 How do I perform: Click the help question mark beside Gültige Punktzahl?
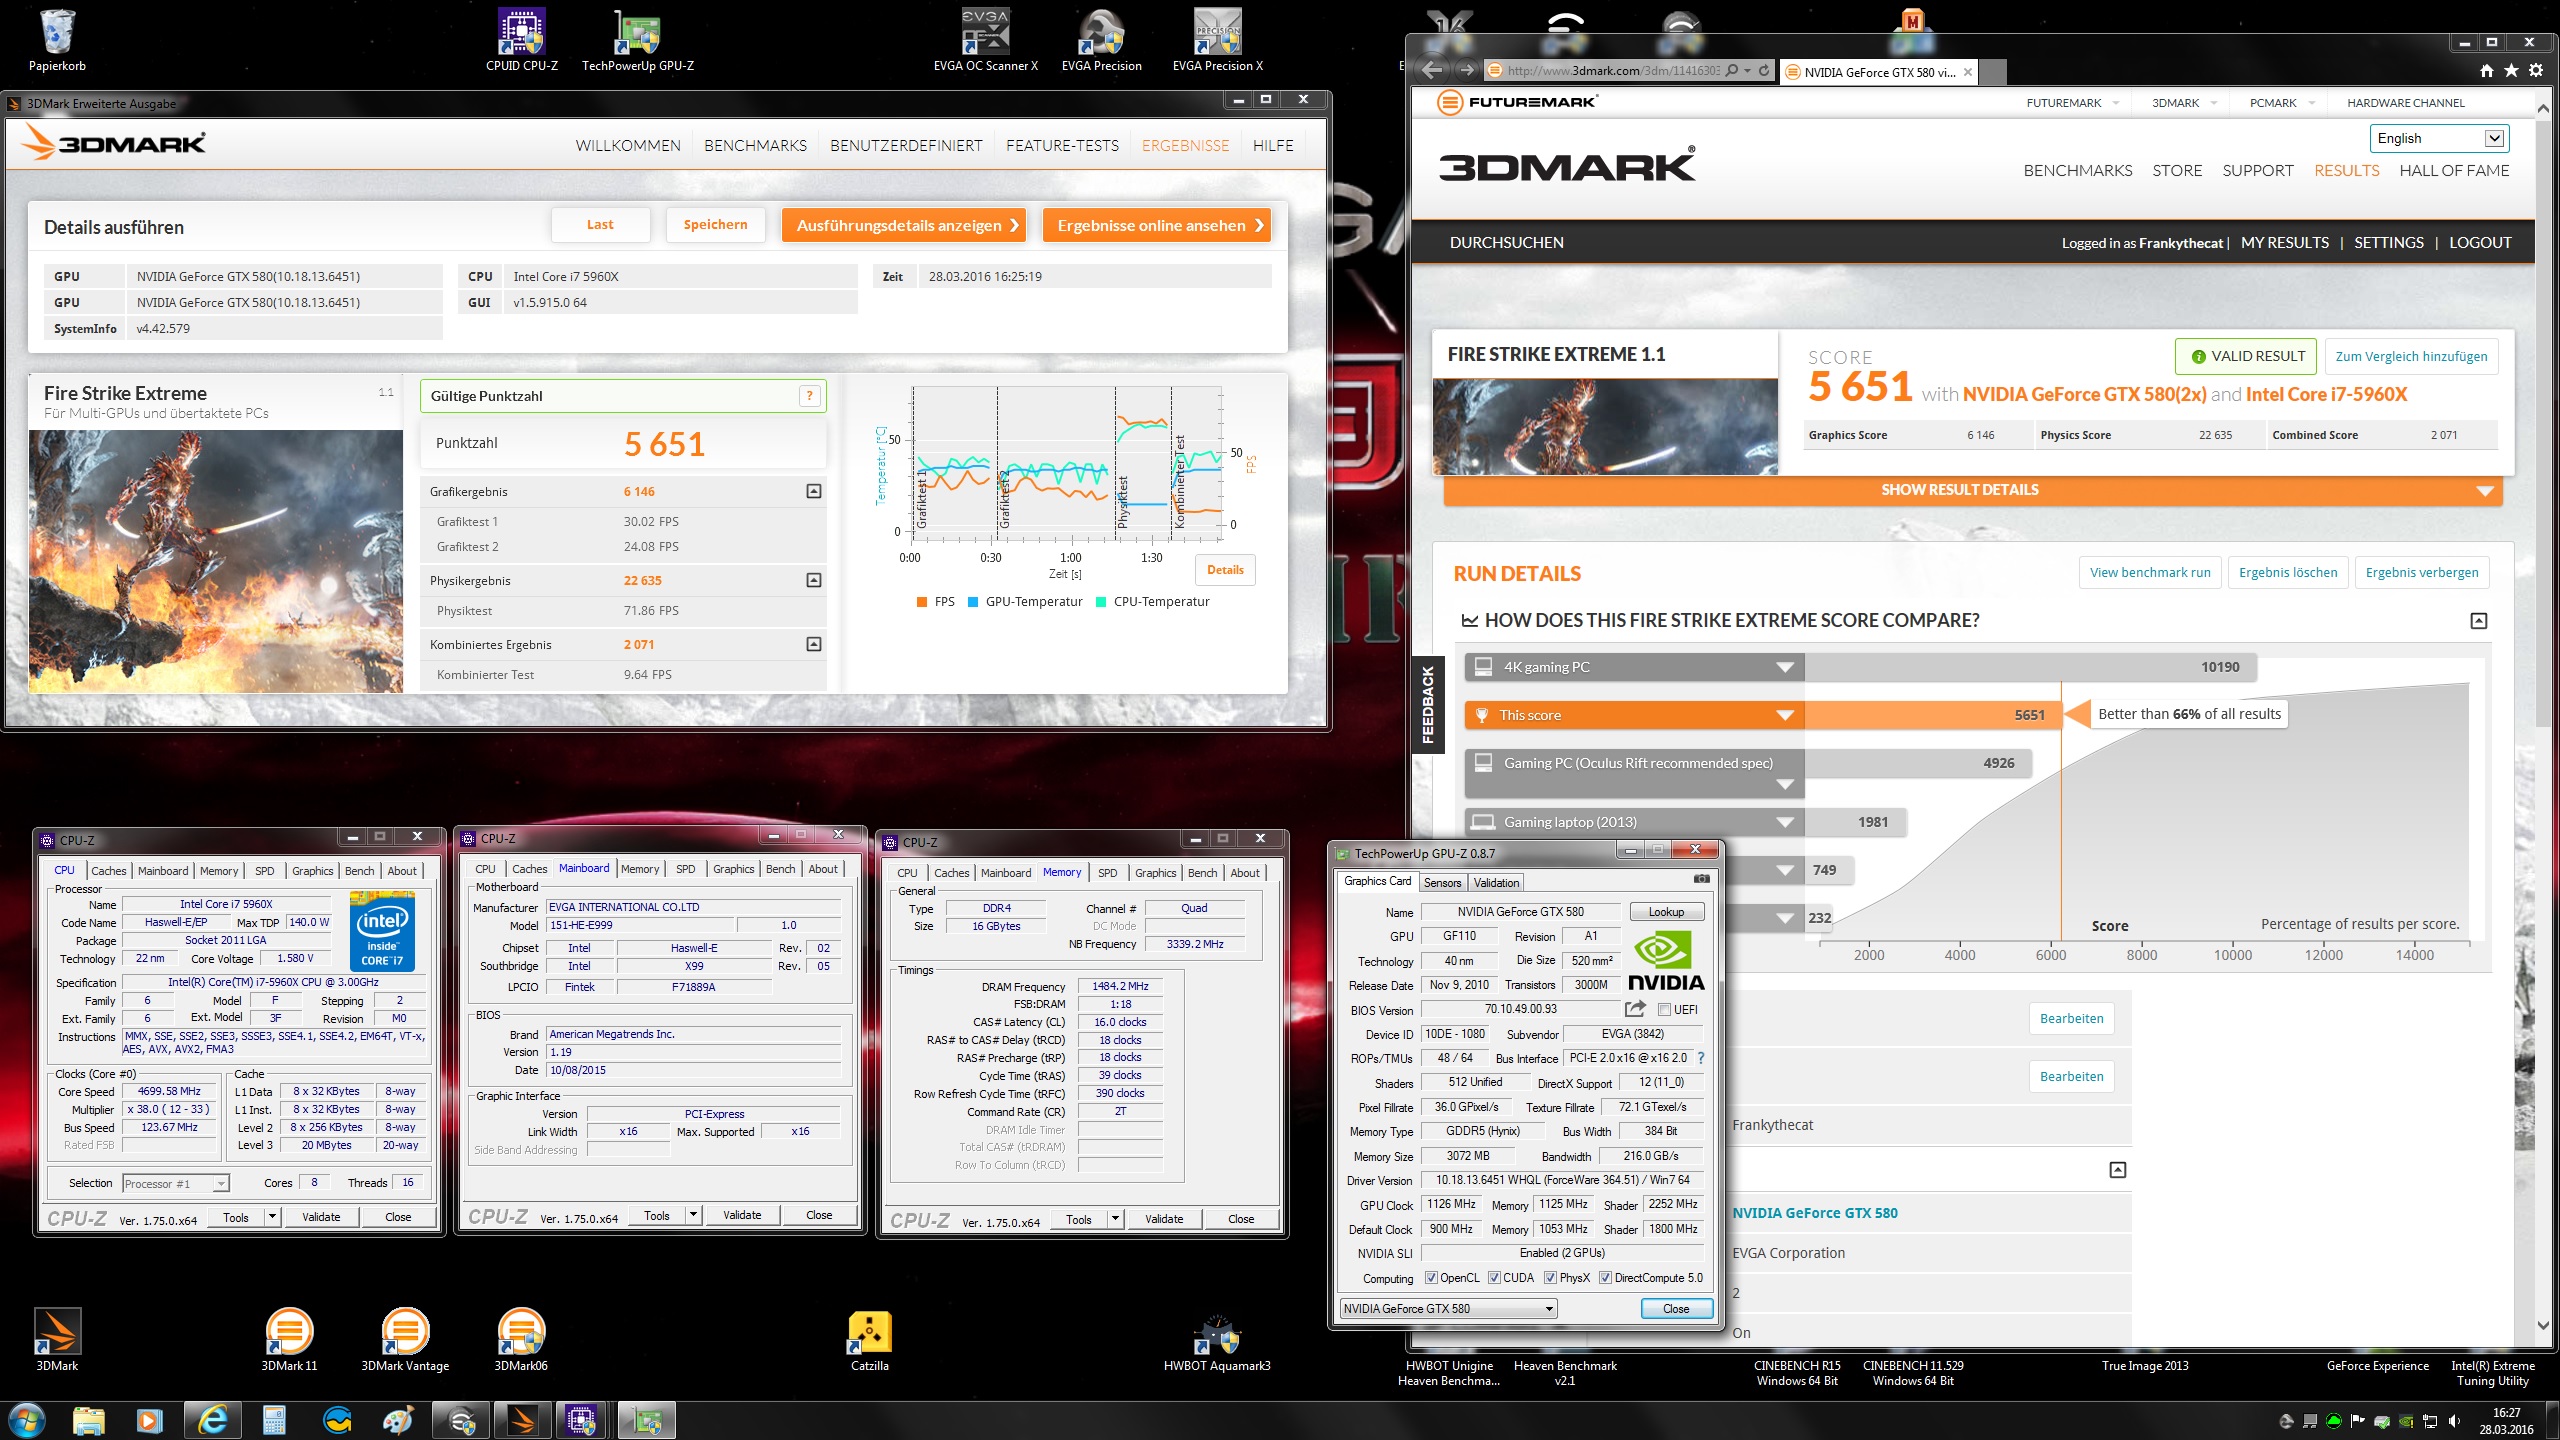(809, 396)
